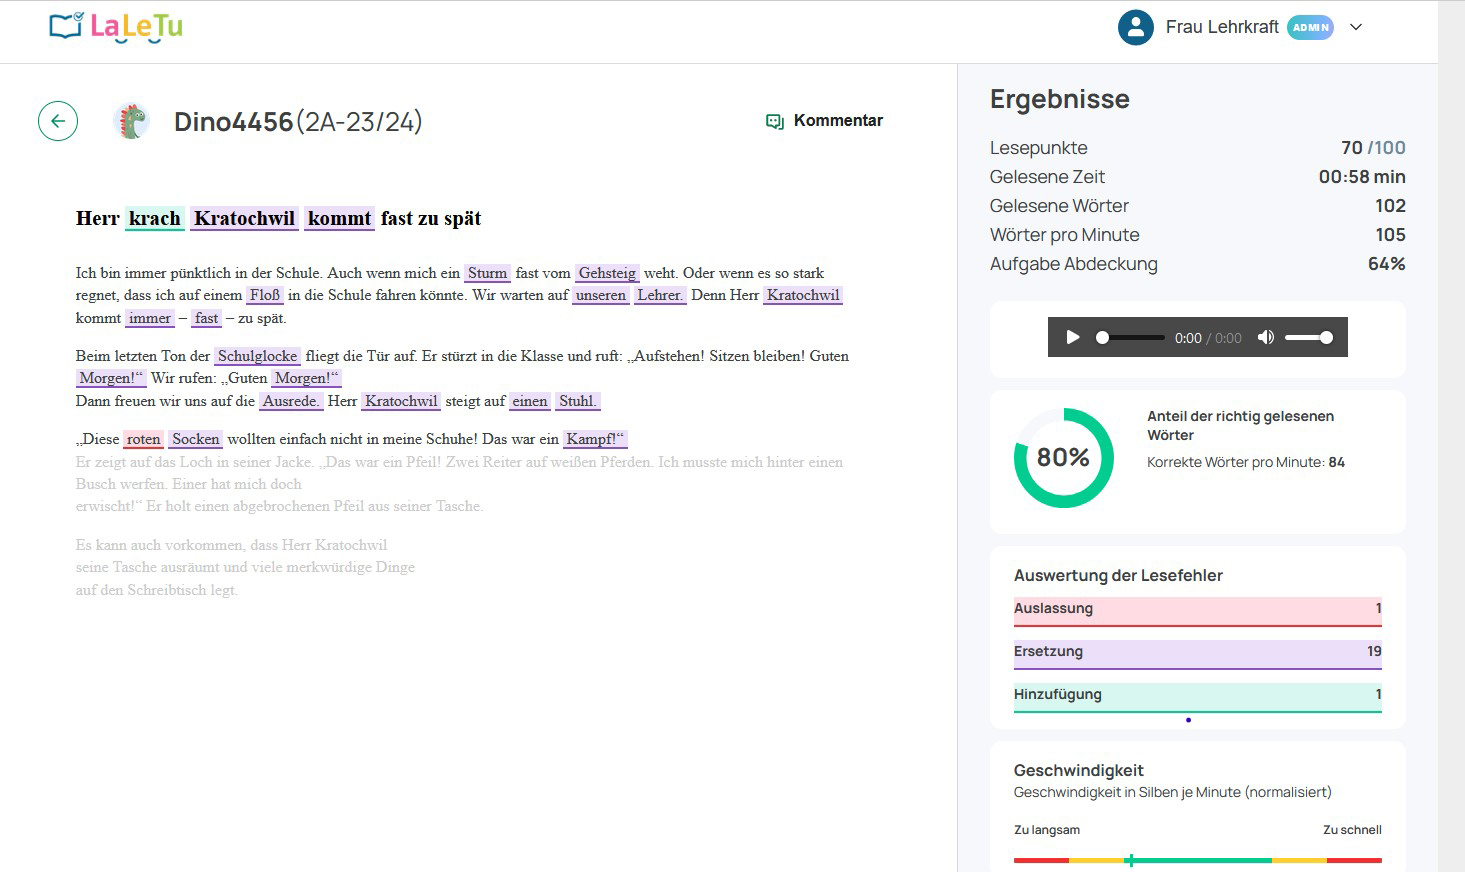Viewport: 1465px width, 872px height.
Task: Expand the Frau Lehrkraft account dropdown
Action: (1356, 27)
